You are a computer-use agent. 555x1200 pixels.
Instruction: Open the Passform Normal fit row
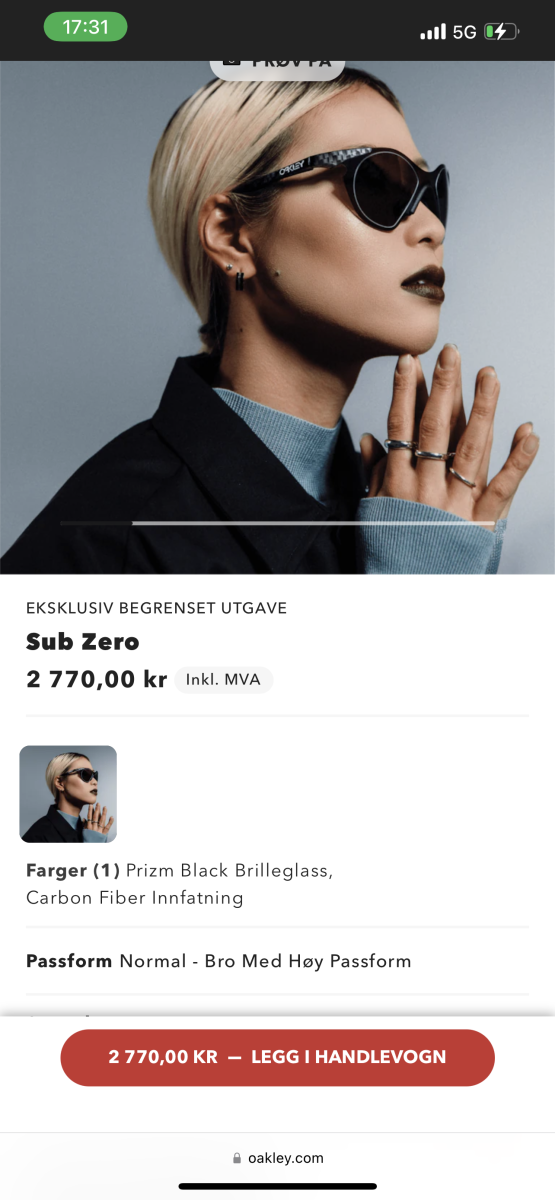[x=277, y=961]
